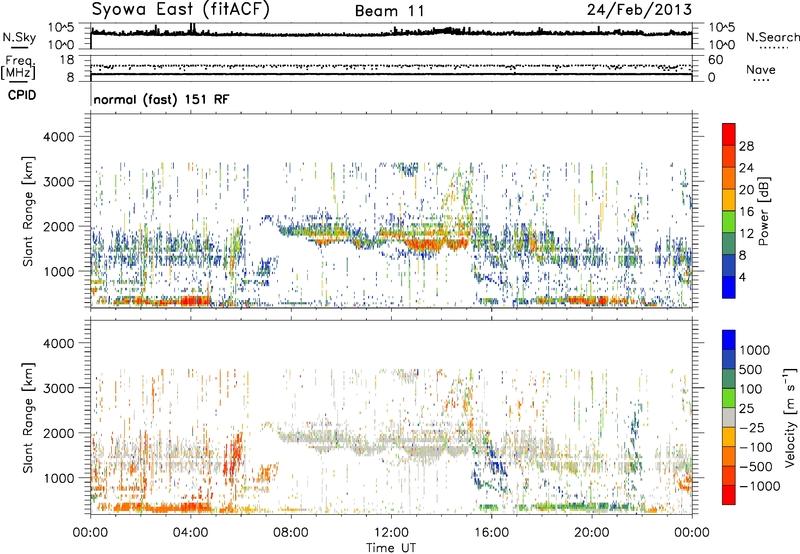Click the blue top of velocity colorbar

[729, 340]
